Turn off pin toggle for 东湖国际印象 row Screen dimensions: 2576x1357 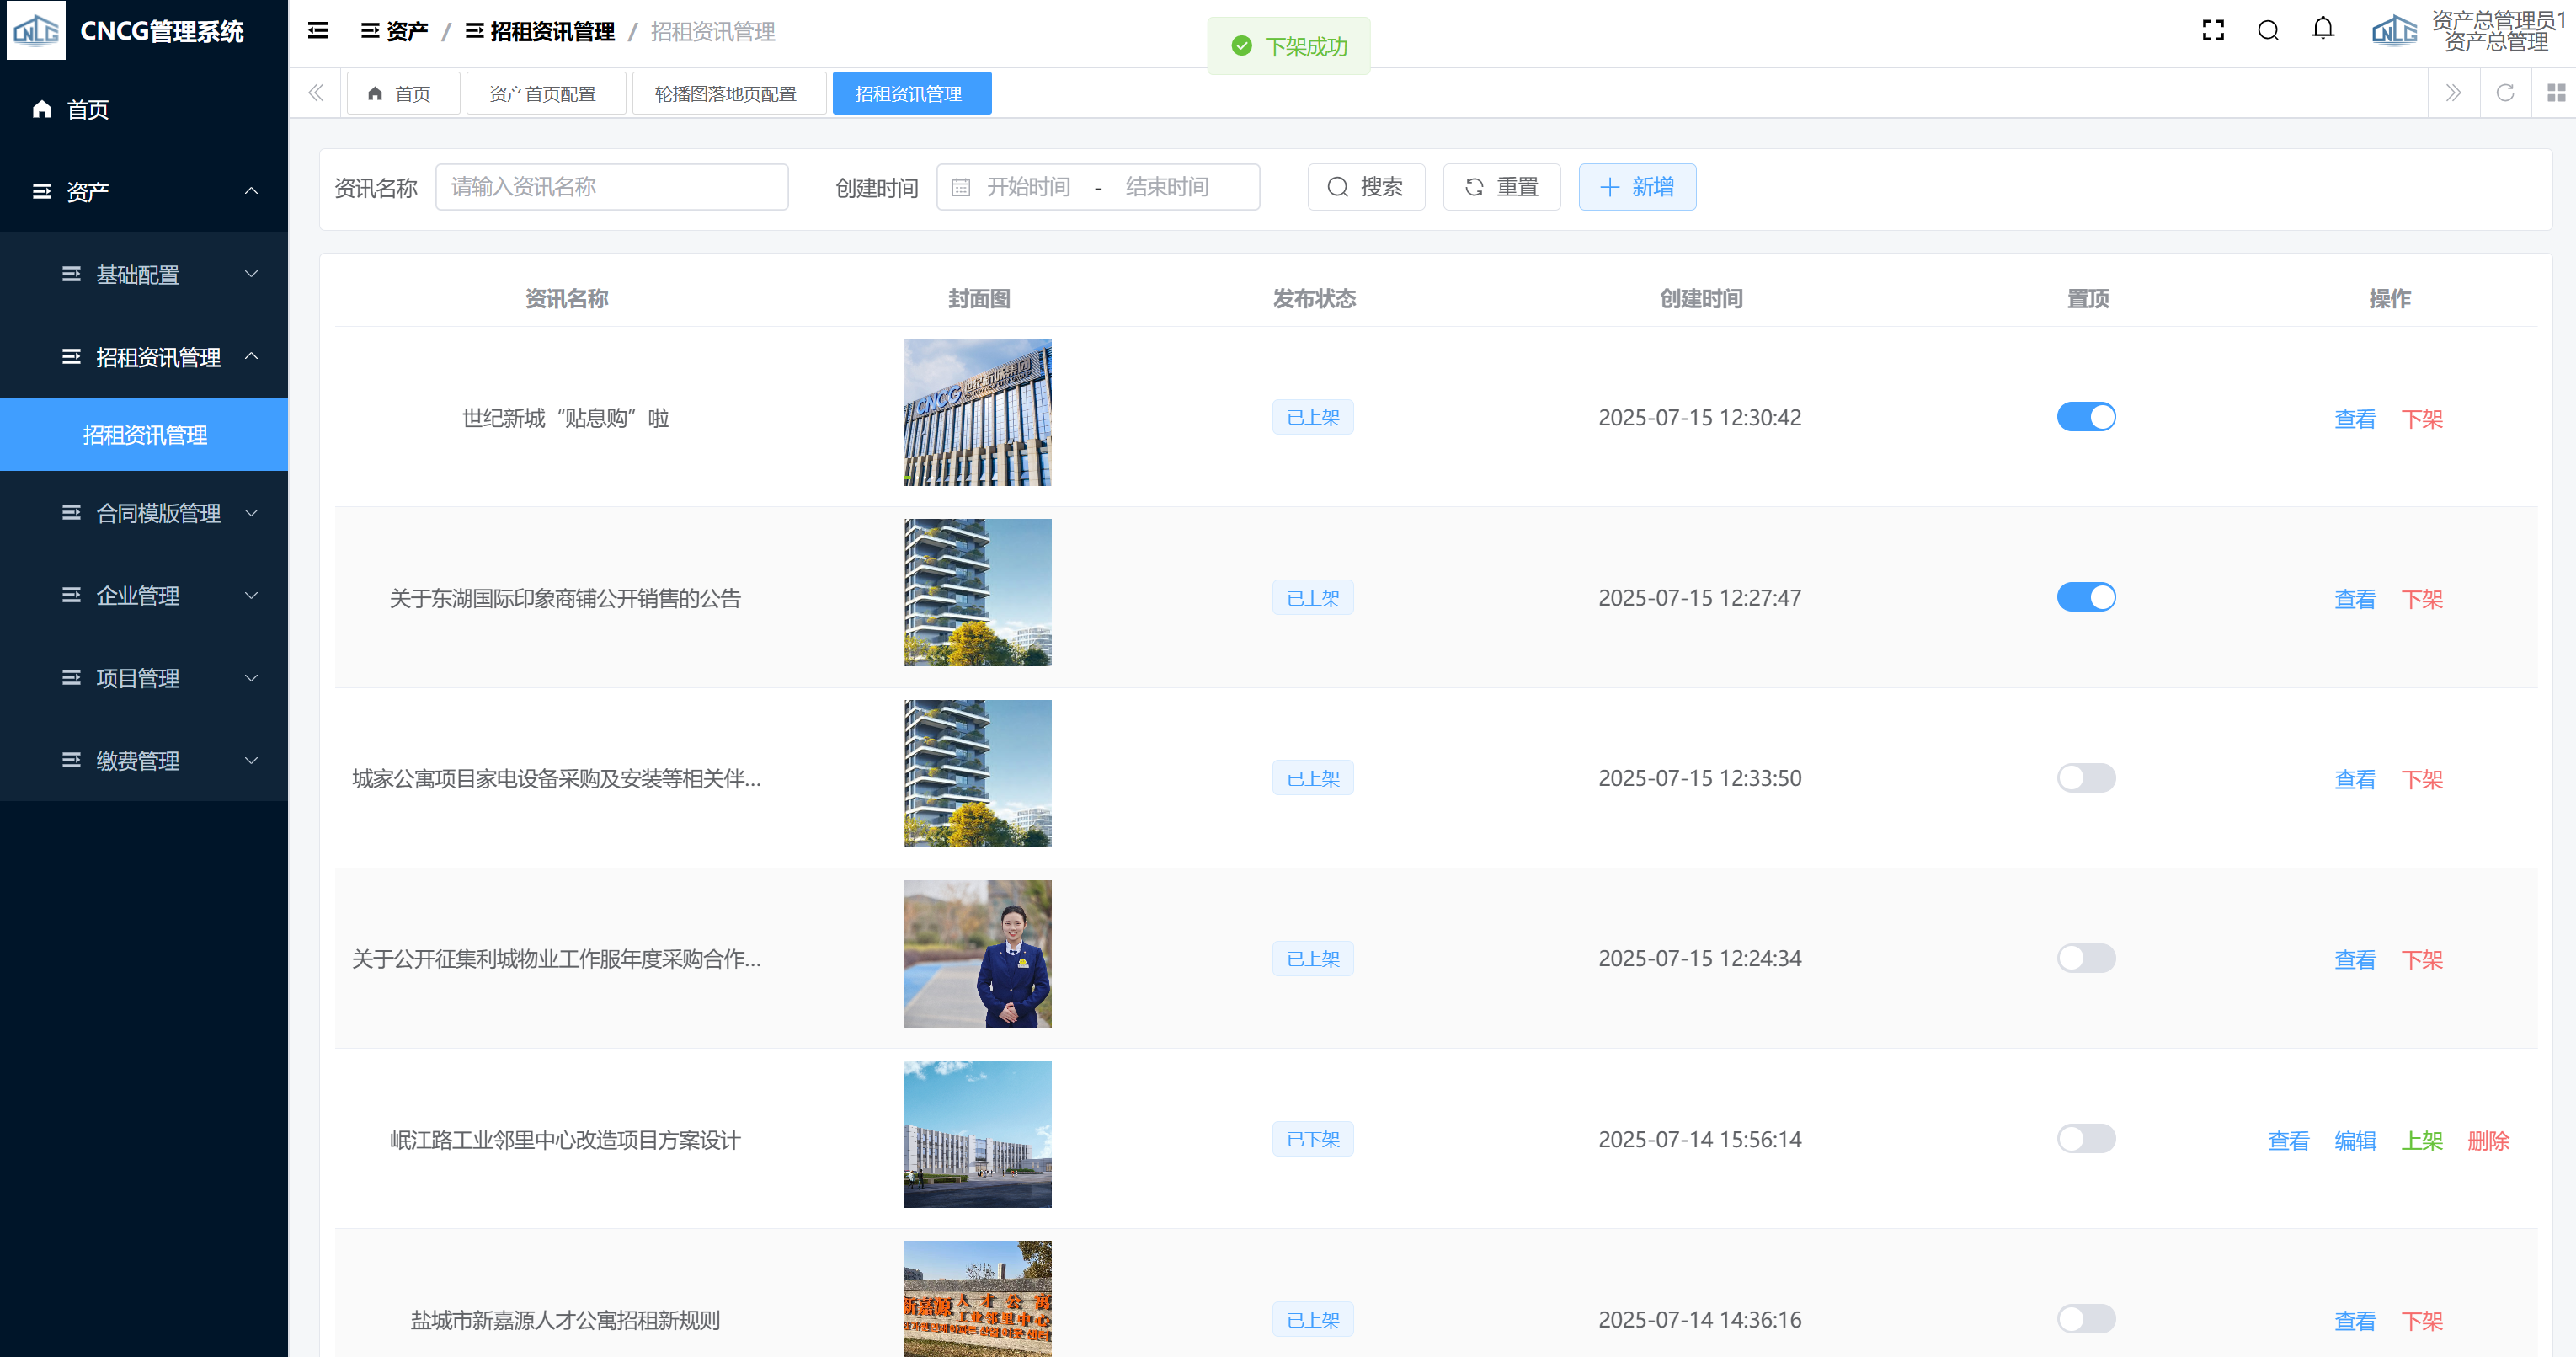tap(2086, 597)
